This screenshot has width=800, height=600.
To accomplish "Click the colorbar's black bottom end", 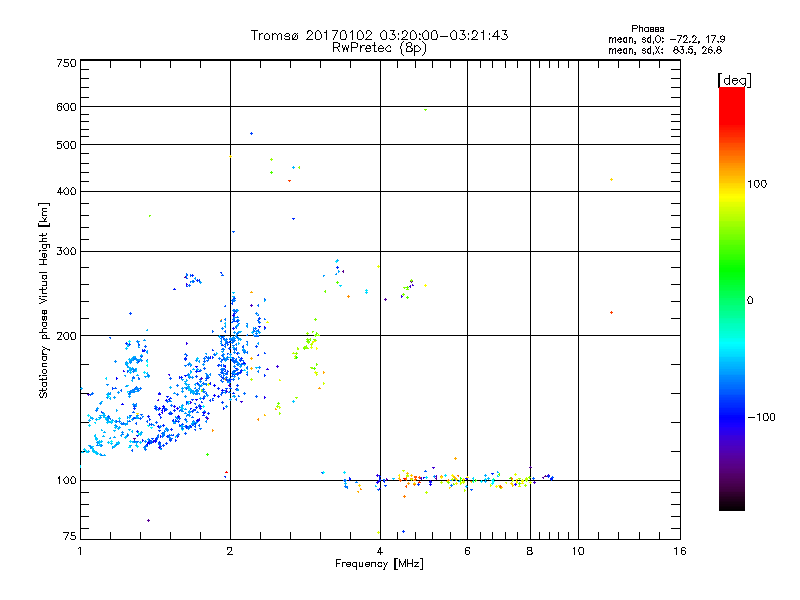I will (x=732, y=504).
